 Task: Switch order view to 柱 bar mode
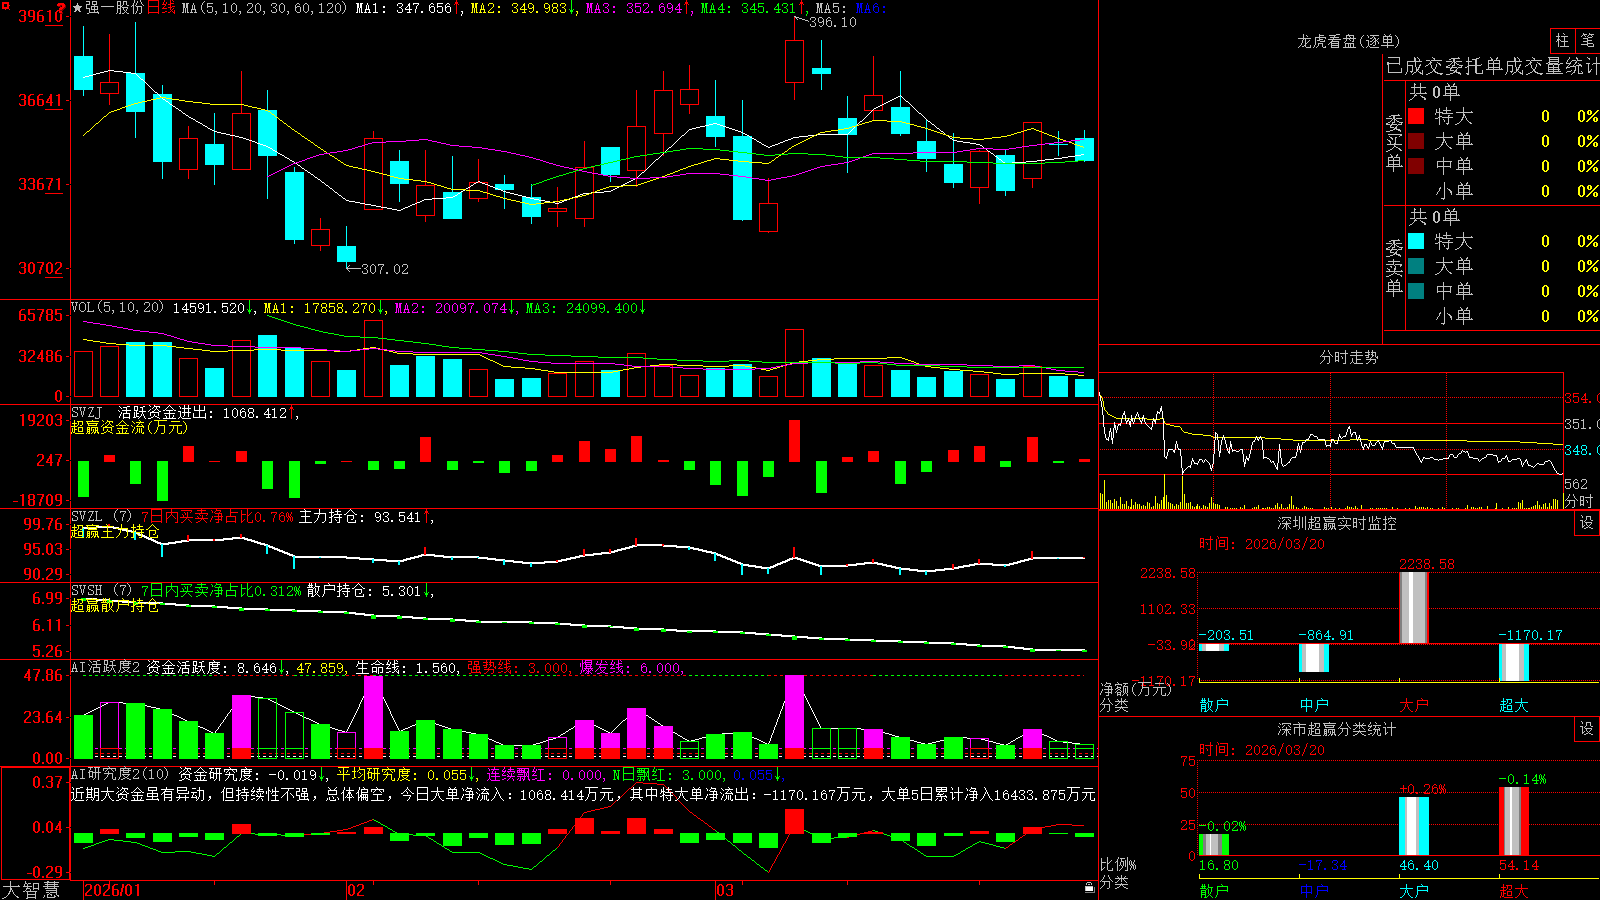coord(1562,40)
